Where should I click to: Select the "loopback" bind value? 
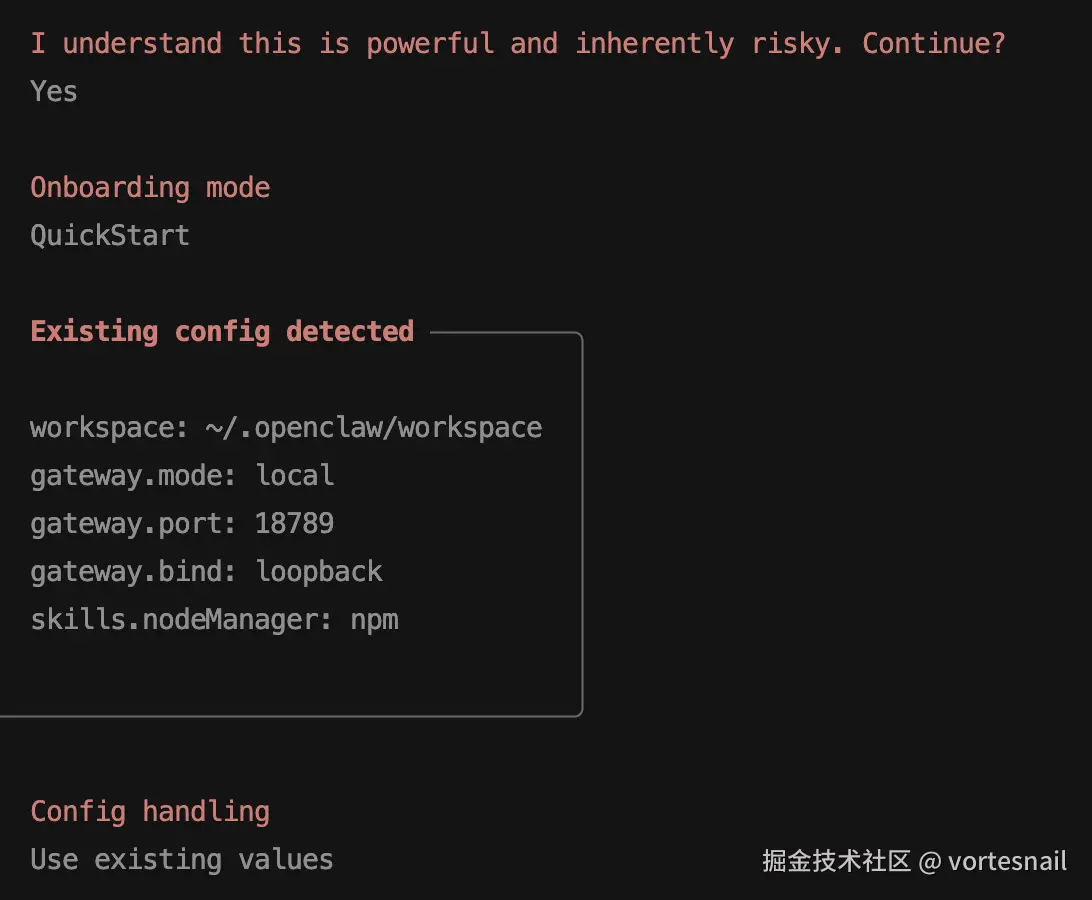pos(319,571)
